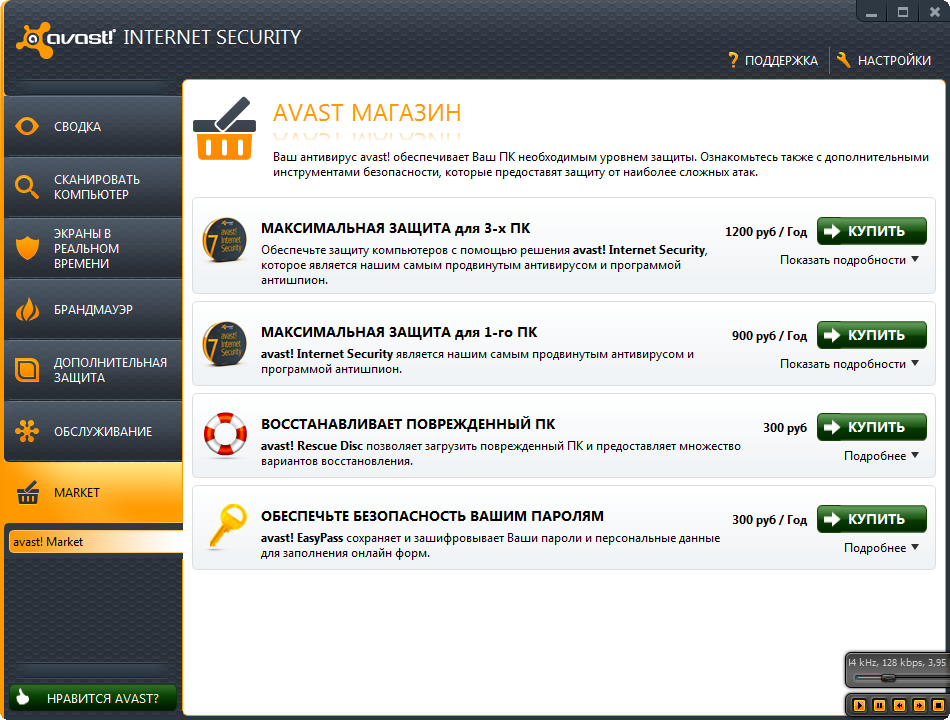Expand Подробнее under the EasyPass offer

click(x=881, y=548)
